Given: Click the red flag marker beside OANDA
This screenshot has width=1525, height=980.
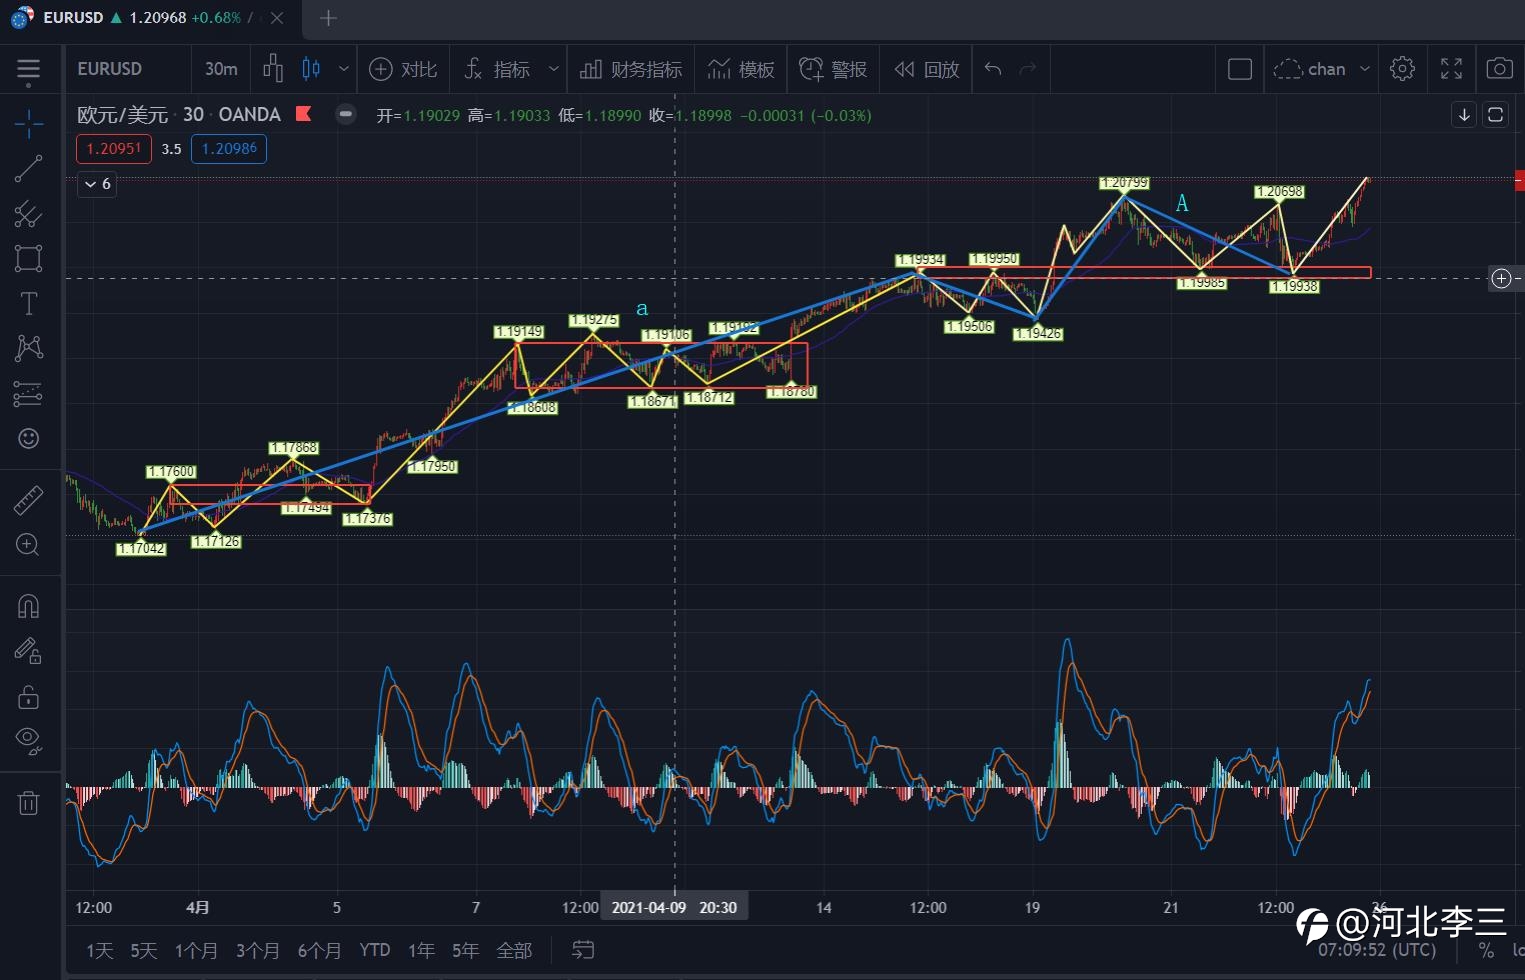Looking at the screenshot, I should point(304,114).
